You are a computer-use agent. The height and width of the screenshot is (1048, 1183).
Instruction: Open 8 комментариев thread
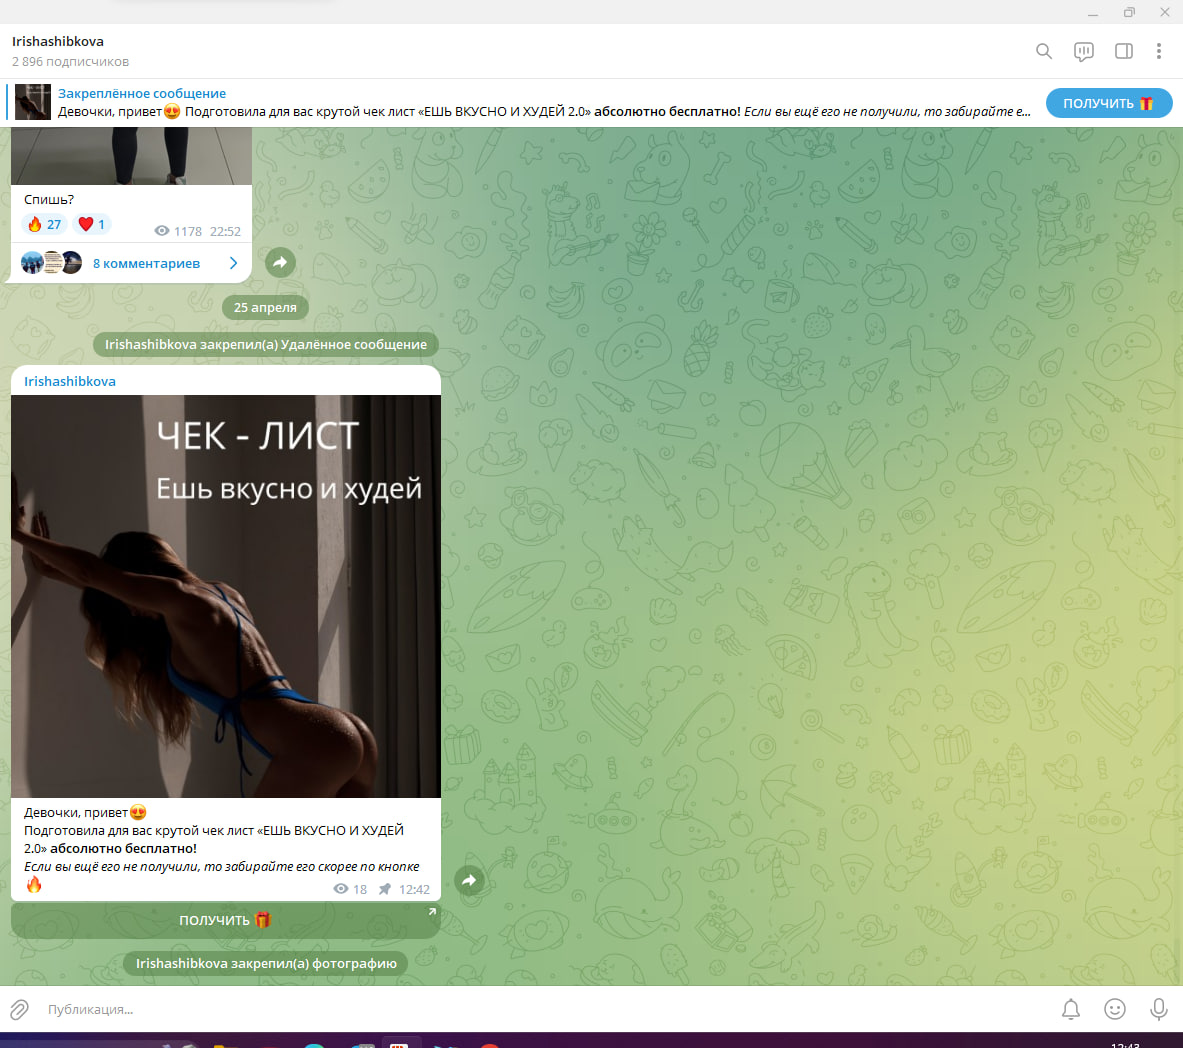pos(146,263)
